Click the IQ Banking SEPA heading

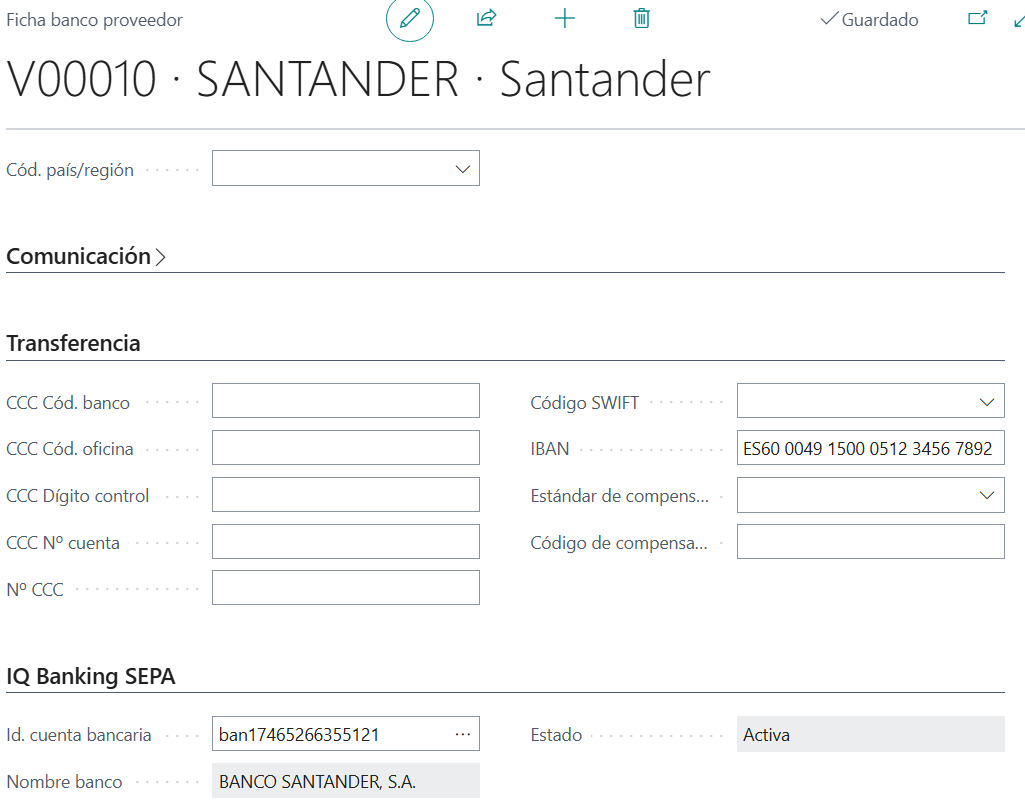point(91,675)
